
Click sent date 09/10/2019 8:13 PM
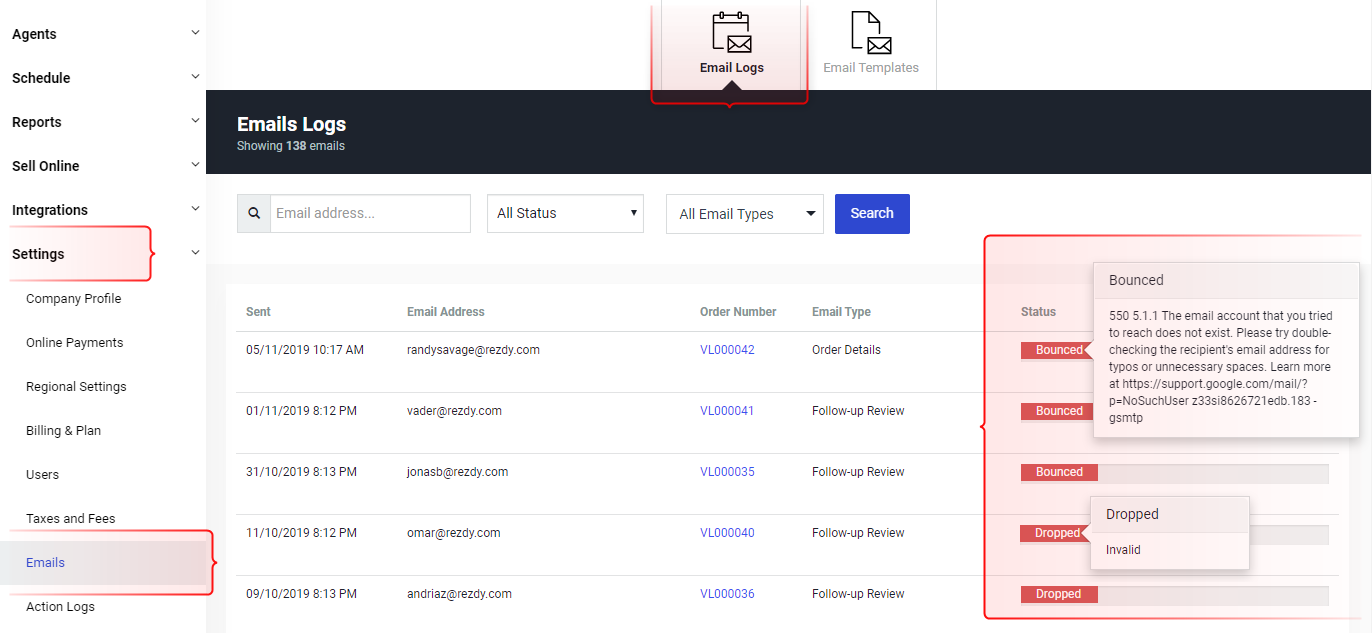(x=301, y=594)
